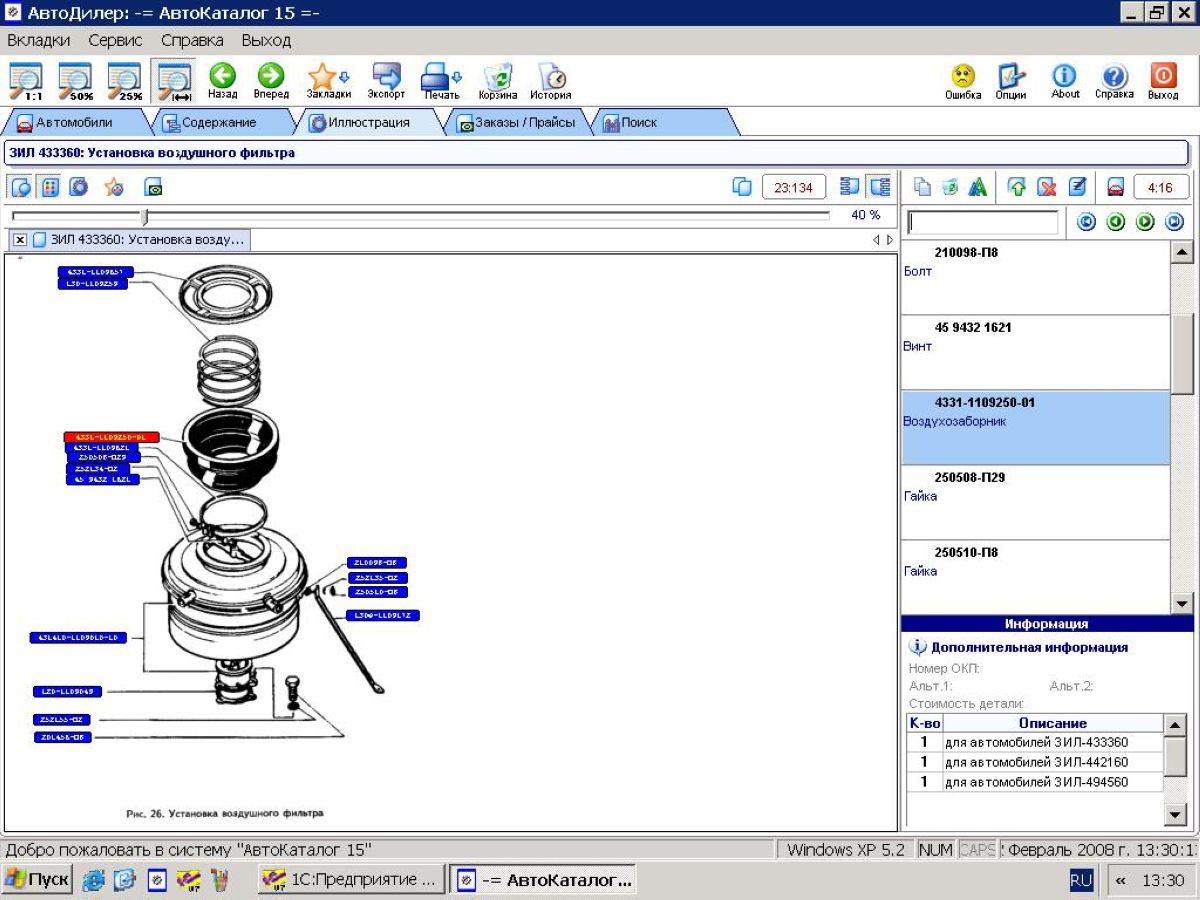Screen dimensions: 1200x900
Task: Click the edit note icon in the parts toolbar
Action: click(x=1077, y=187)
